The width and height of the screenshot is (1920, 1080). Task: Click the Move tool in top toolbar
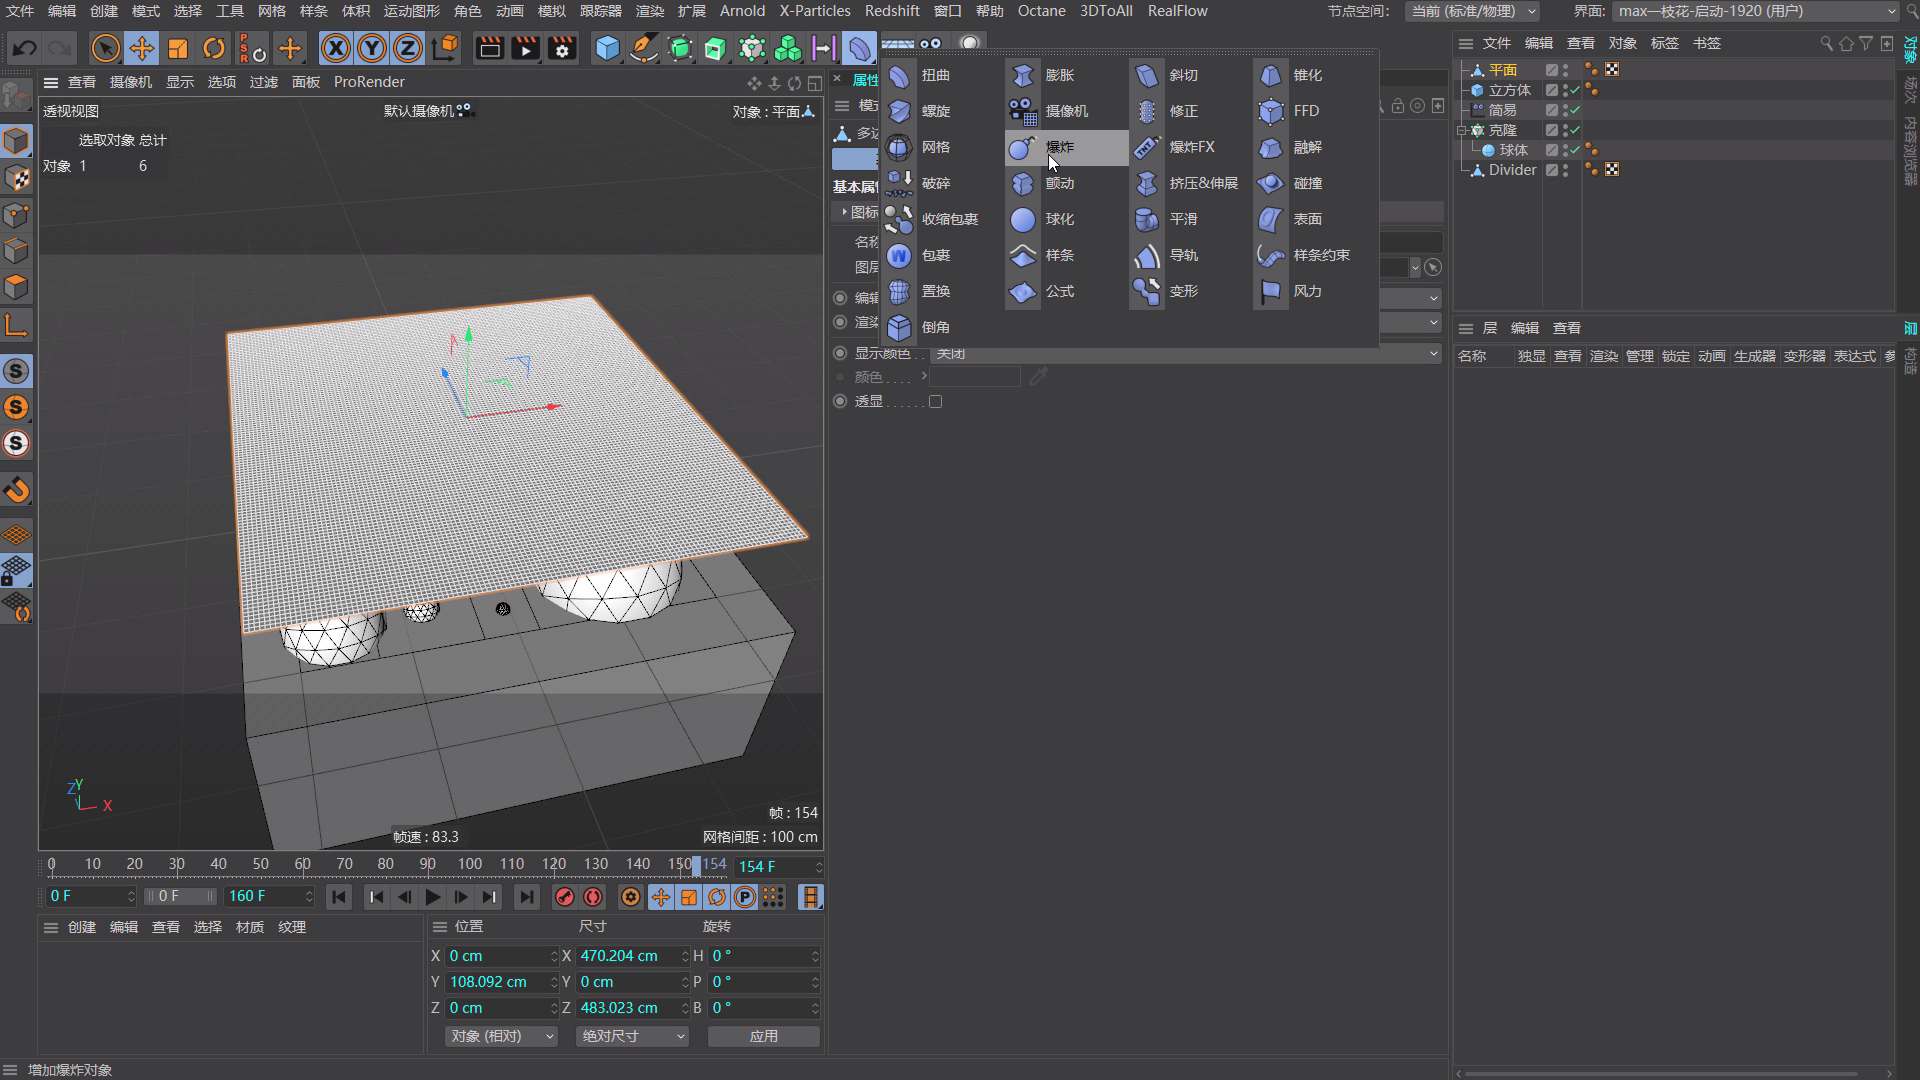pos(142,48)
